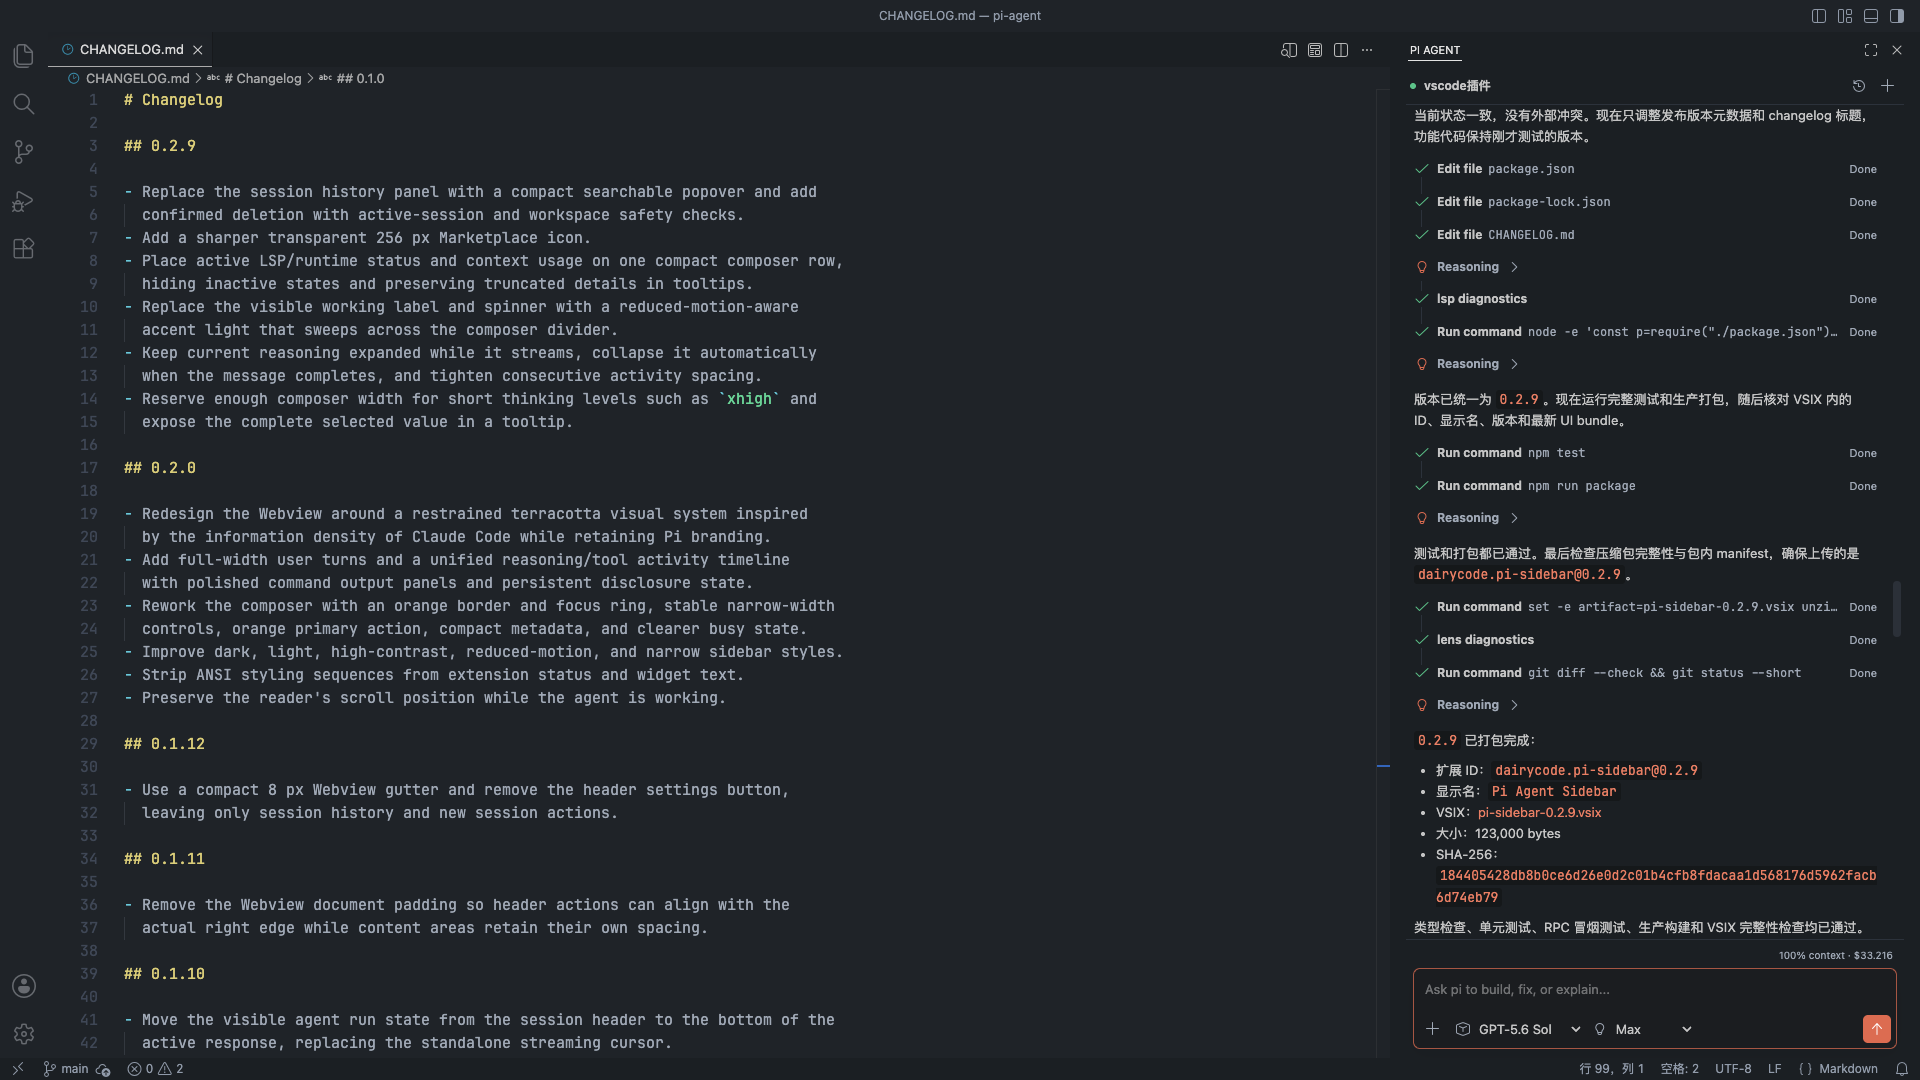Select the CHANGELOG.md editor tab
The height and width of the screenshot is (1080, 1920).
130,50
